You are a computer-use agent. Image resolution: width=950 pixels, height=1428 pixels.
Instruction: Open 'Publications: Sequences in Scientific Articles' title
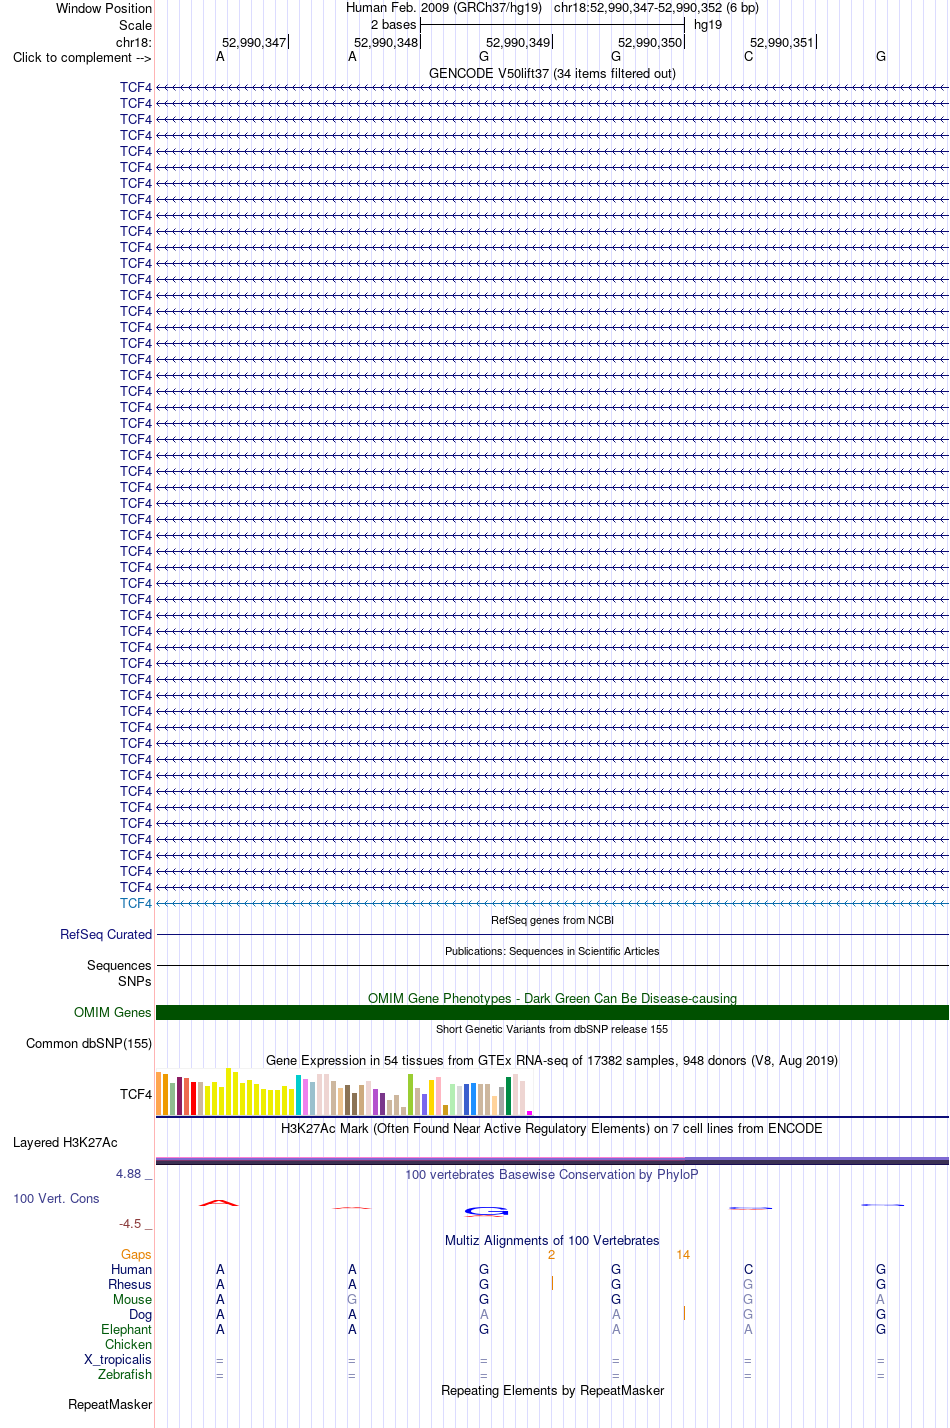(x=552, y=951)
